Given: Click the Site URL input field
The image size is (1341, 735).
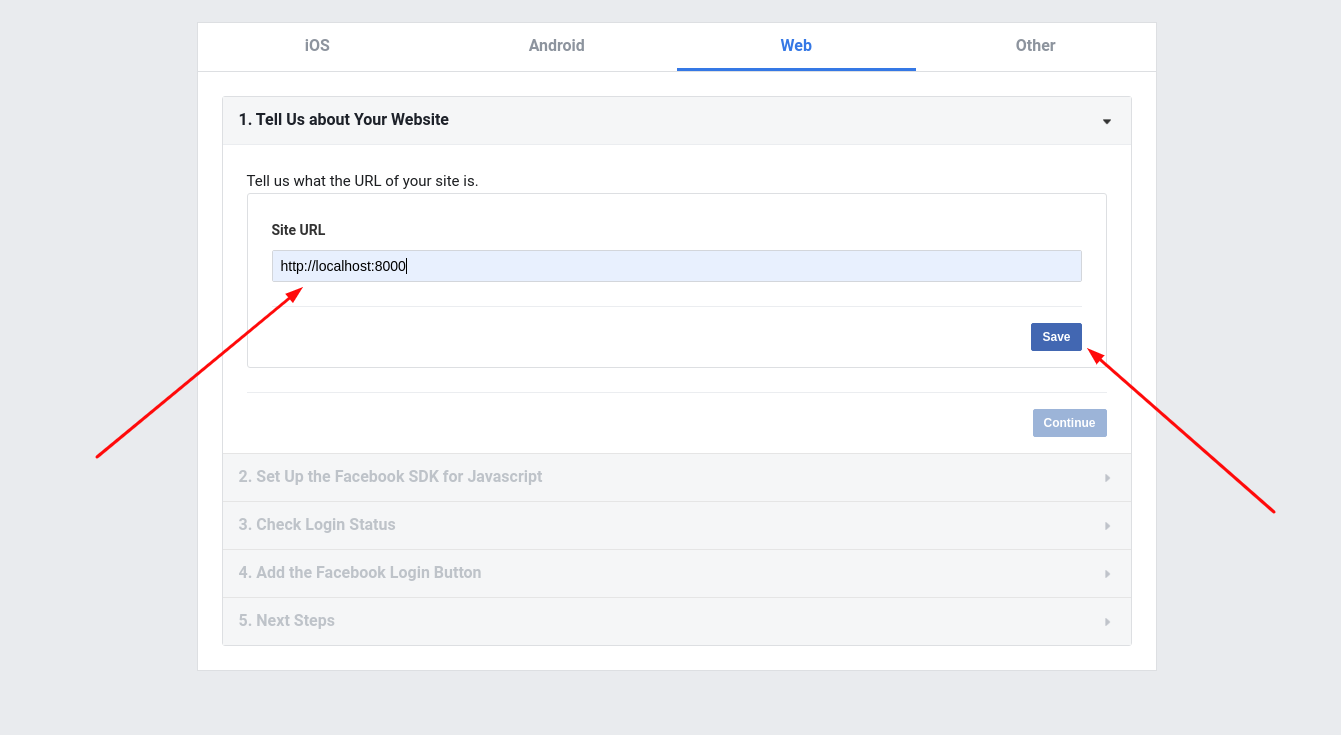Looking at the screenshot, I should click(676, 266).
